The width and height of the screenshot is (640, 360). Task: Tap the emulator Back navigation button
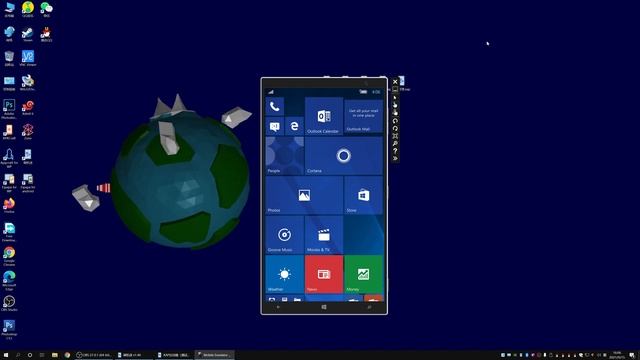coord(278,307)
